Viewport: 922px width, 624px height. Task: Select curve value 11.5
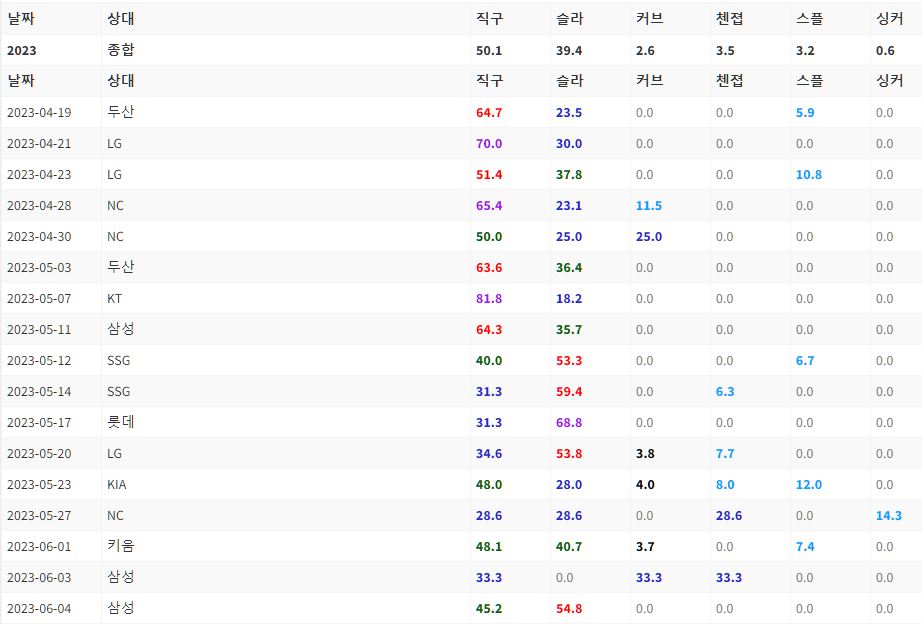(649, 206)
